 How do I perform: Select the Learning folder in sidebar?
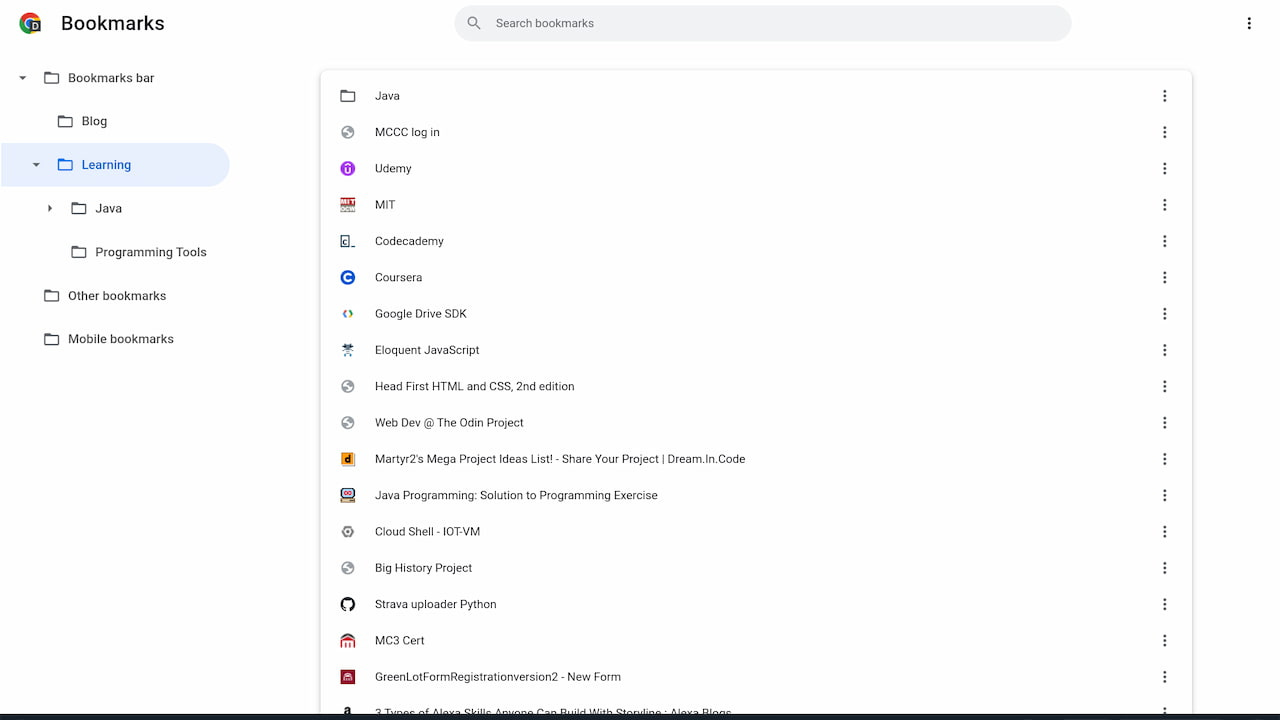coord(106,165)
